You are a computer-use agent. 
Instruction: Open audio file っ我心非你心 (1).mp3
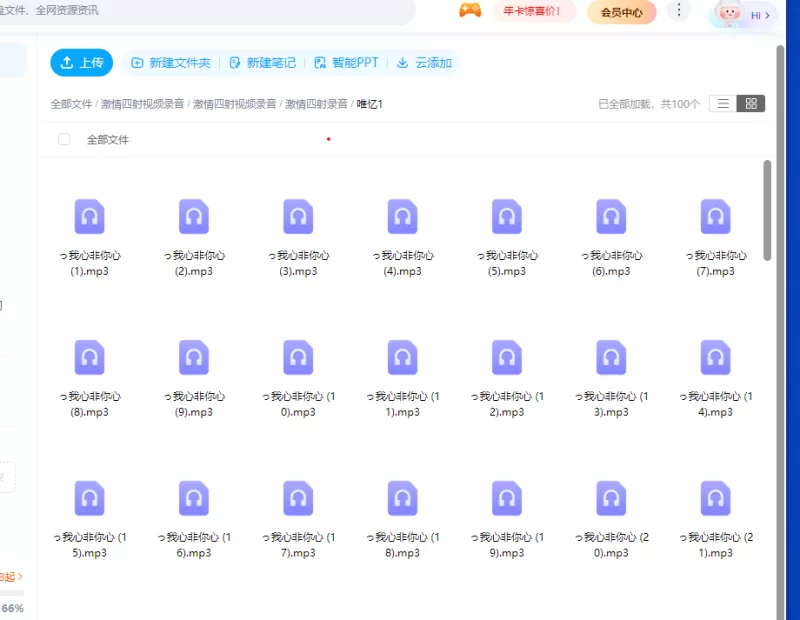90,238
